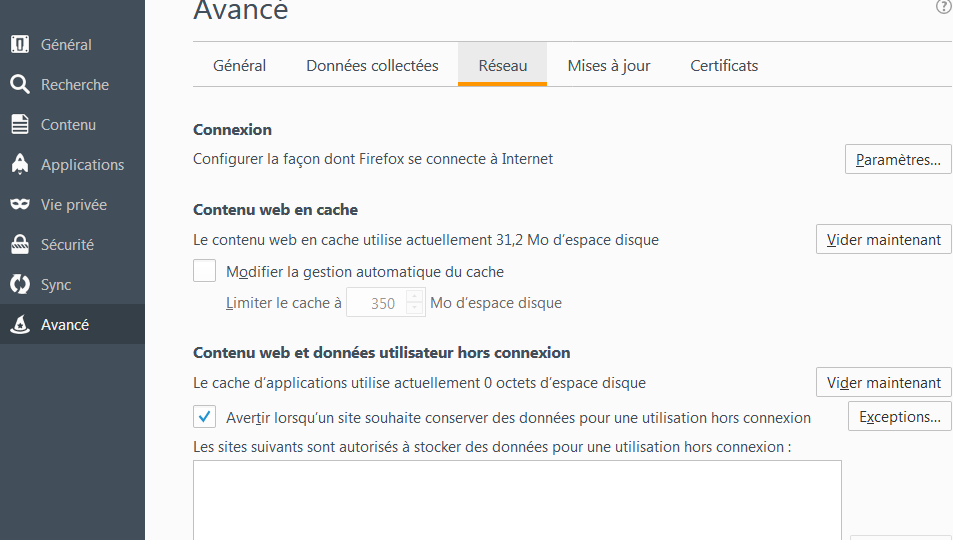953x540 pixels.
Task: Select the Sécurité lock icon
Action: click(x=20, y=244)
